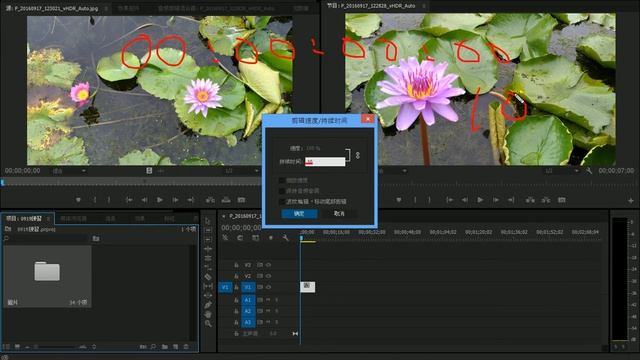
Task: Click the duration input field in dialog
Action: pyautogui.click(x=325, y=162)
